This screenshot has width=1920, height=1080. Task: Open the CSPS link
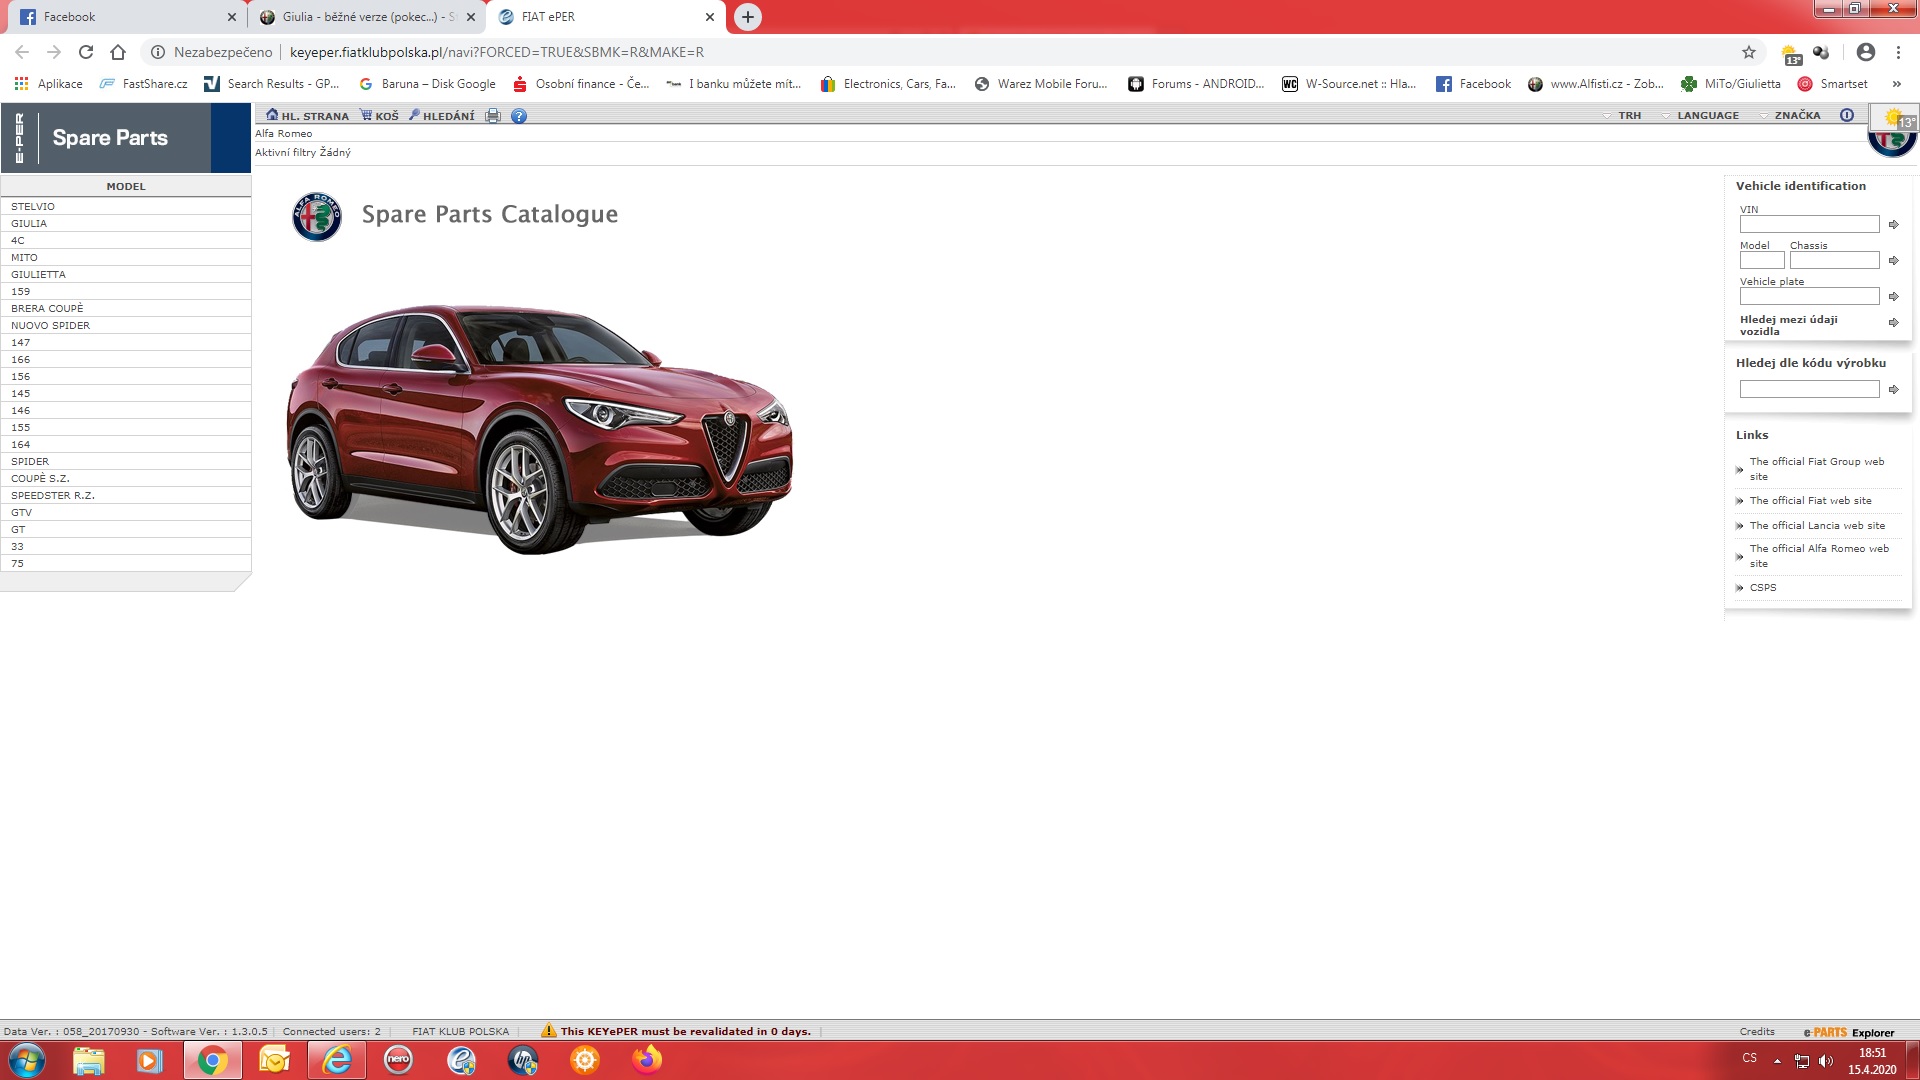[1762, 588]
